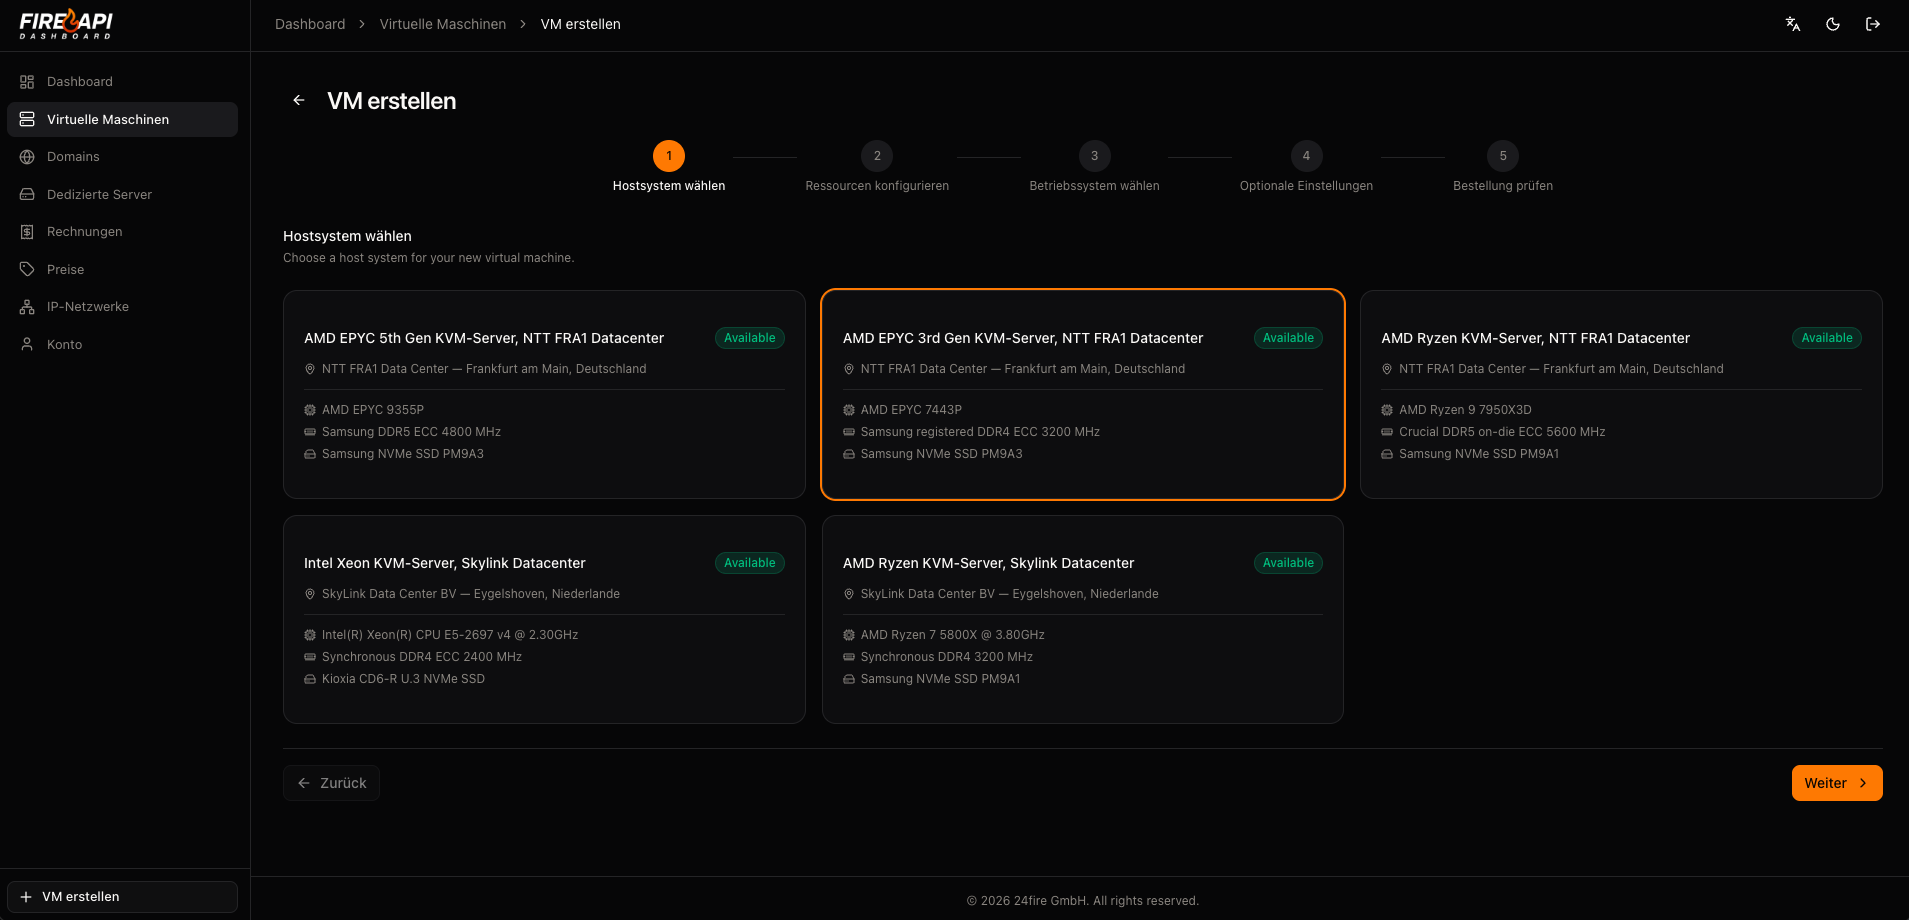Click the stacked servers icon for Virtuelle Maschinen
The width and height of the screenshot is (1909, 920).
(27, 119)
